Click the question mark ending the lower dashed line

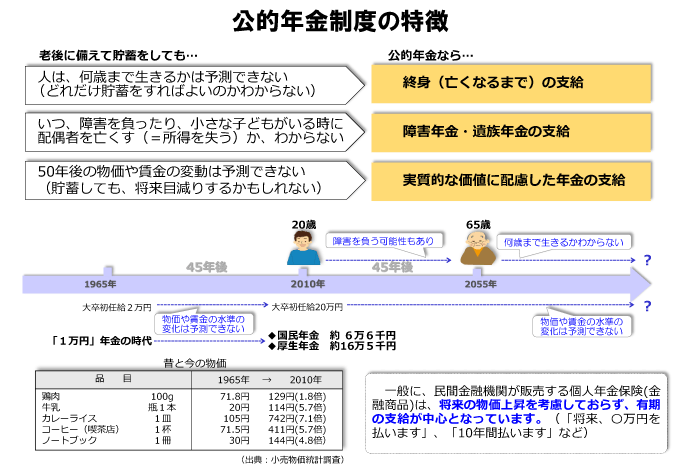pyautogui.click(x=647, y=306)
